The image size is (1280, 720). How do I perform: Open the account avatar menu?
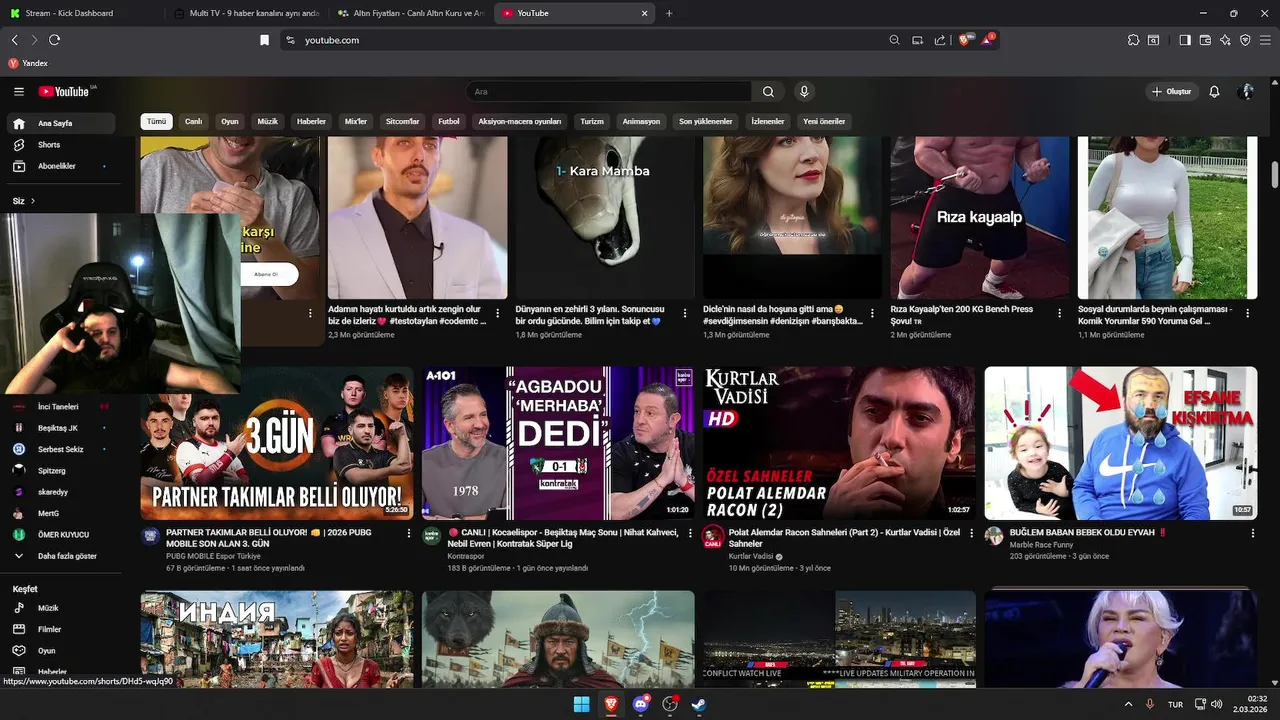(x=1245, y=91)
